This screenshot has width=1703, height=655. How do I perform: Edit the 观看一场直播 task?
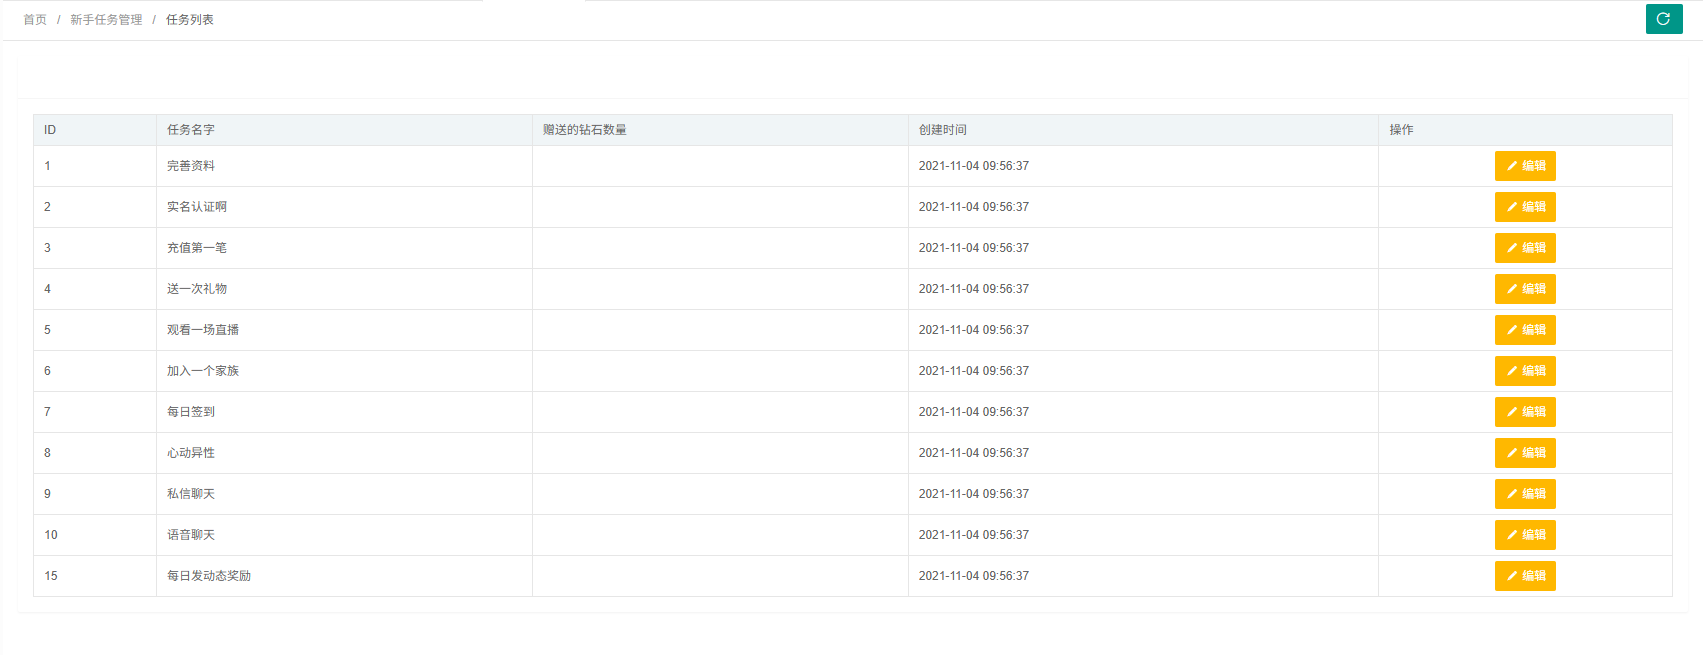tap(1525, 330)
